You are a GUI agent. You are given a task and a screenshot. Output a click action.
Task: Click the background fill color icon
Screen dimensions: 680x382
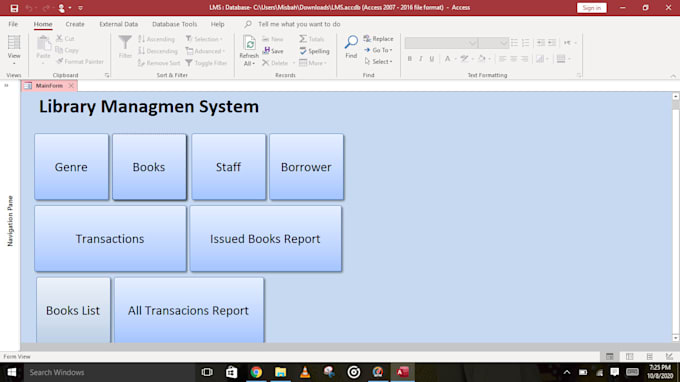tap(481, 59)
